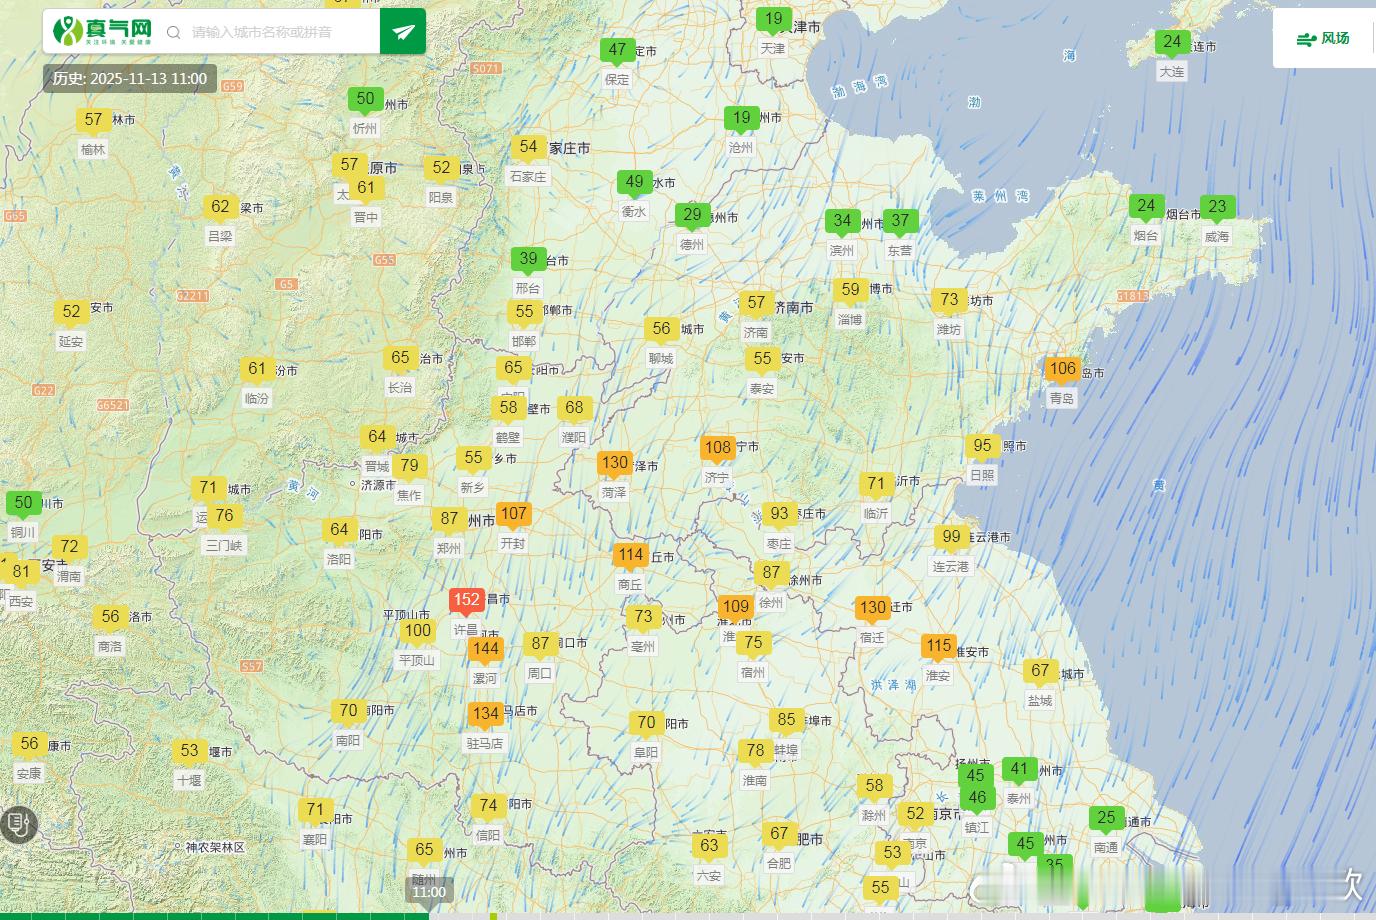Viewport: 1376px width, 920px height.
Task: Click the 忻州 AQI marker 50
Action: click(x=366, y=98)
